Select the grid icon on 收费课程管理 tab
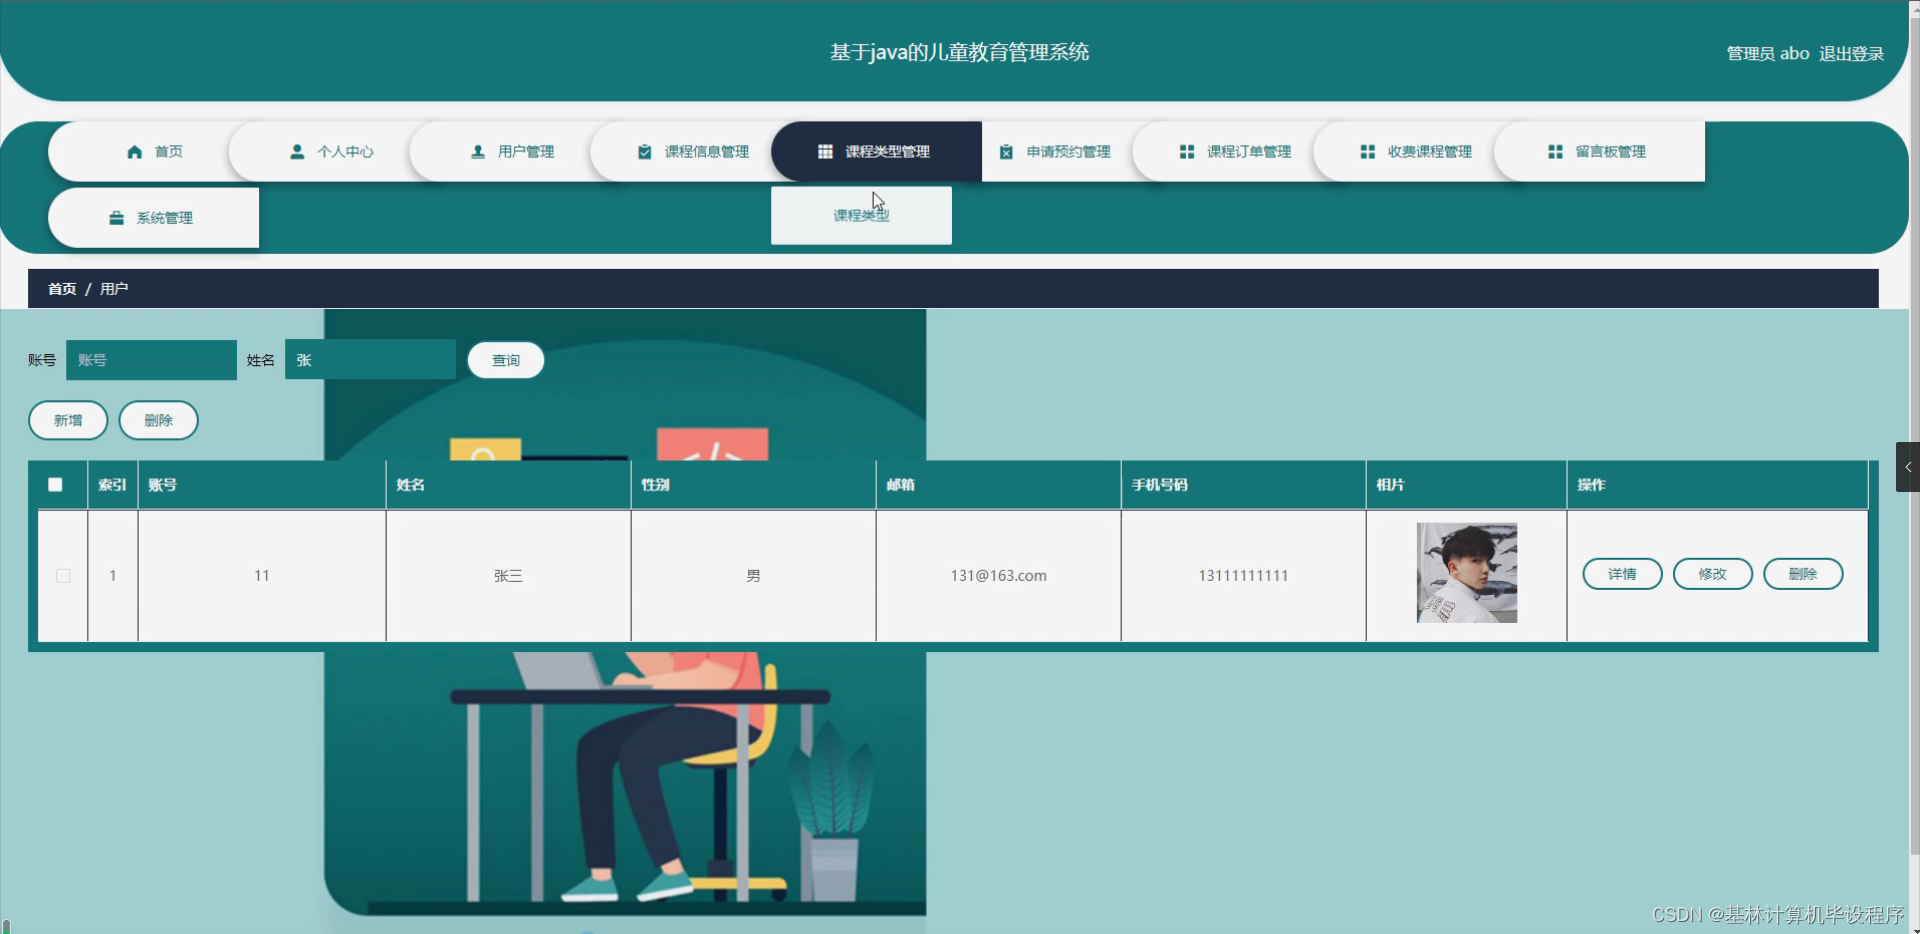 pyautogui.click(x=1368, y=151)
